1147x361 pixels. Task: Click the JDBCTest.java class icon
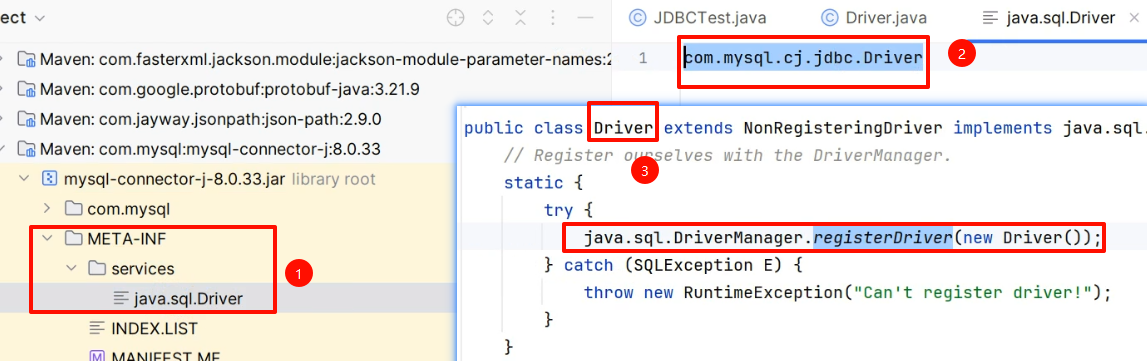click(x=638, y=18)
